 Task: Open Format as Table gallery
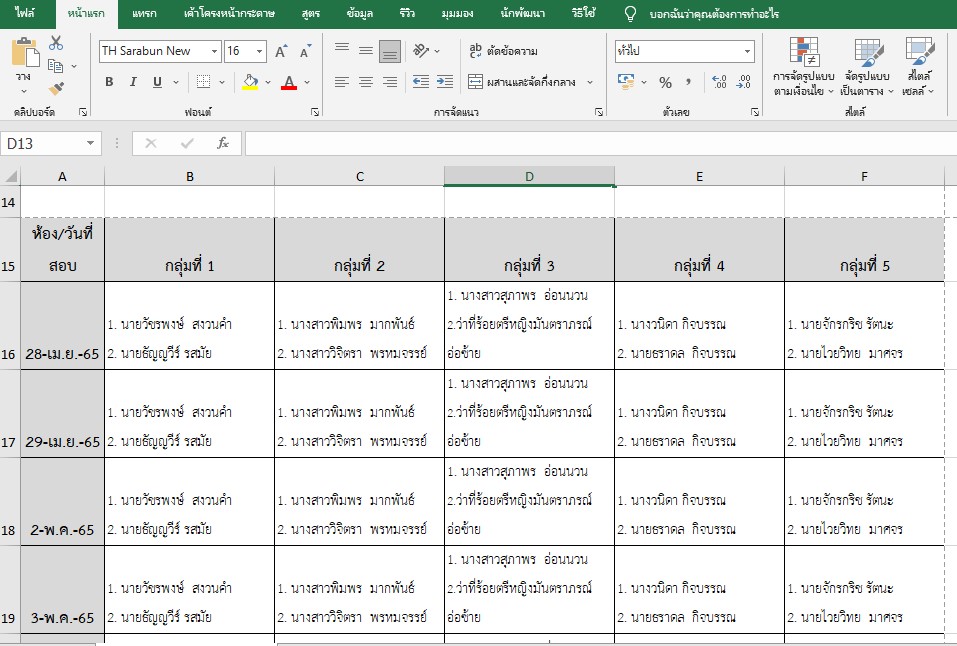867,66
